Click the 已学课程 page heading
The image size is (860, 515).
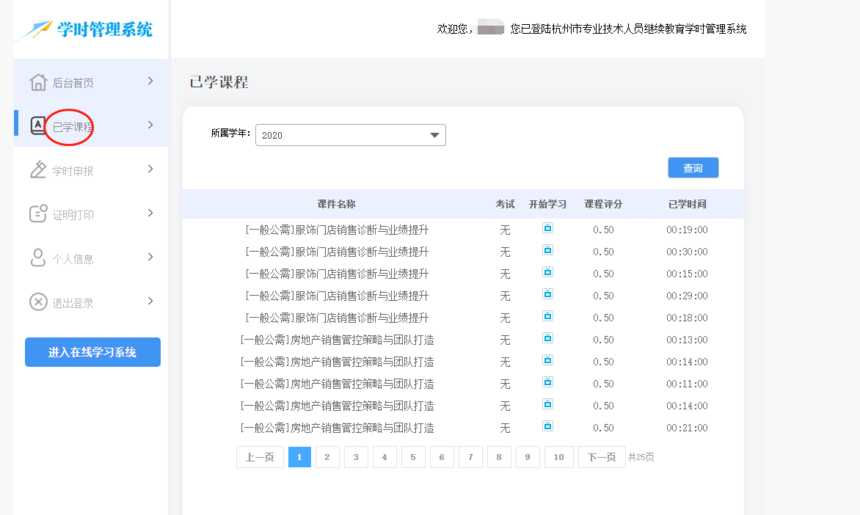pyautogui.click(x=219, y=82)
